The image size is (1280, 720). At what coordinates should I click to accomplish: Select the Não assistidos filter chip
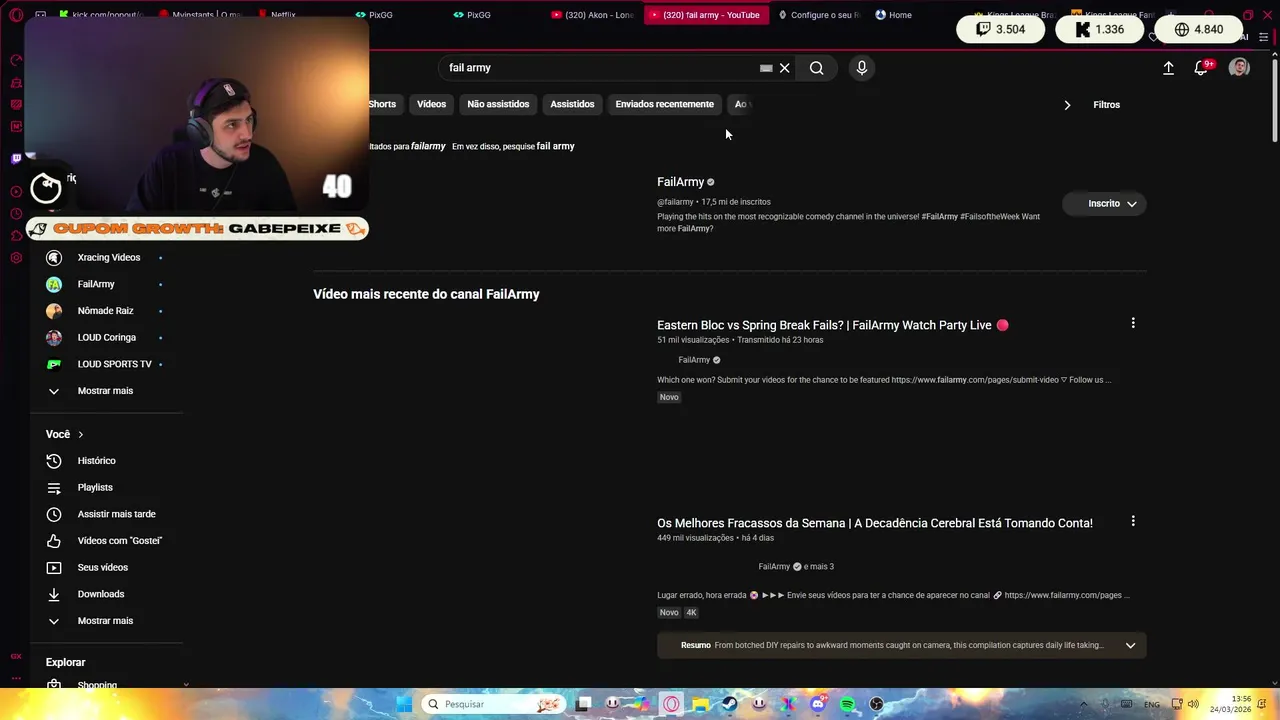point(498,104)
